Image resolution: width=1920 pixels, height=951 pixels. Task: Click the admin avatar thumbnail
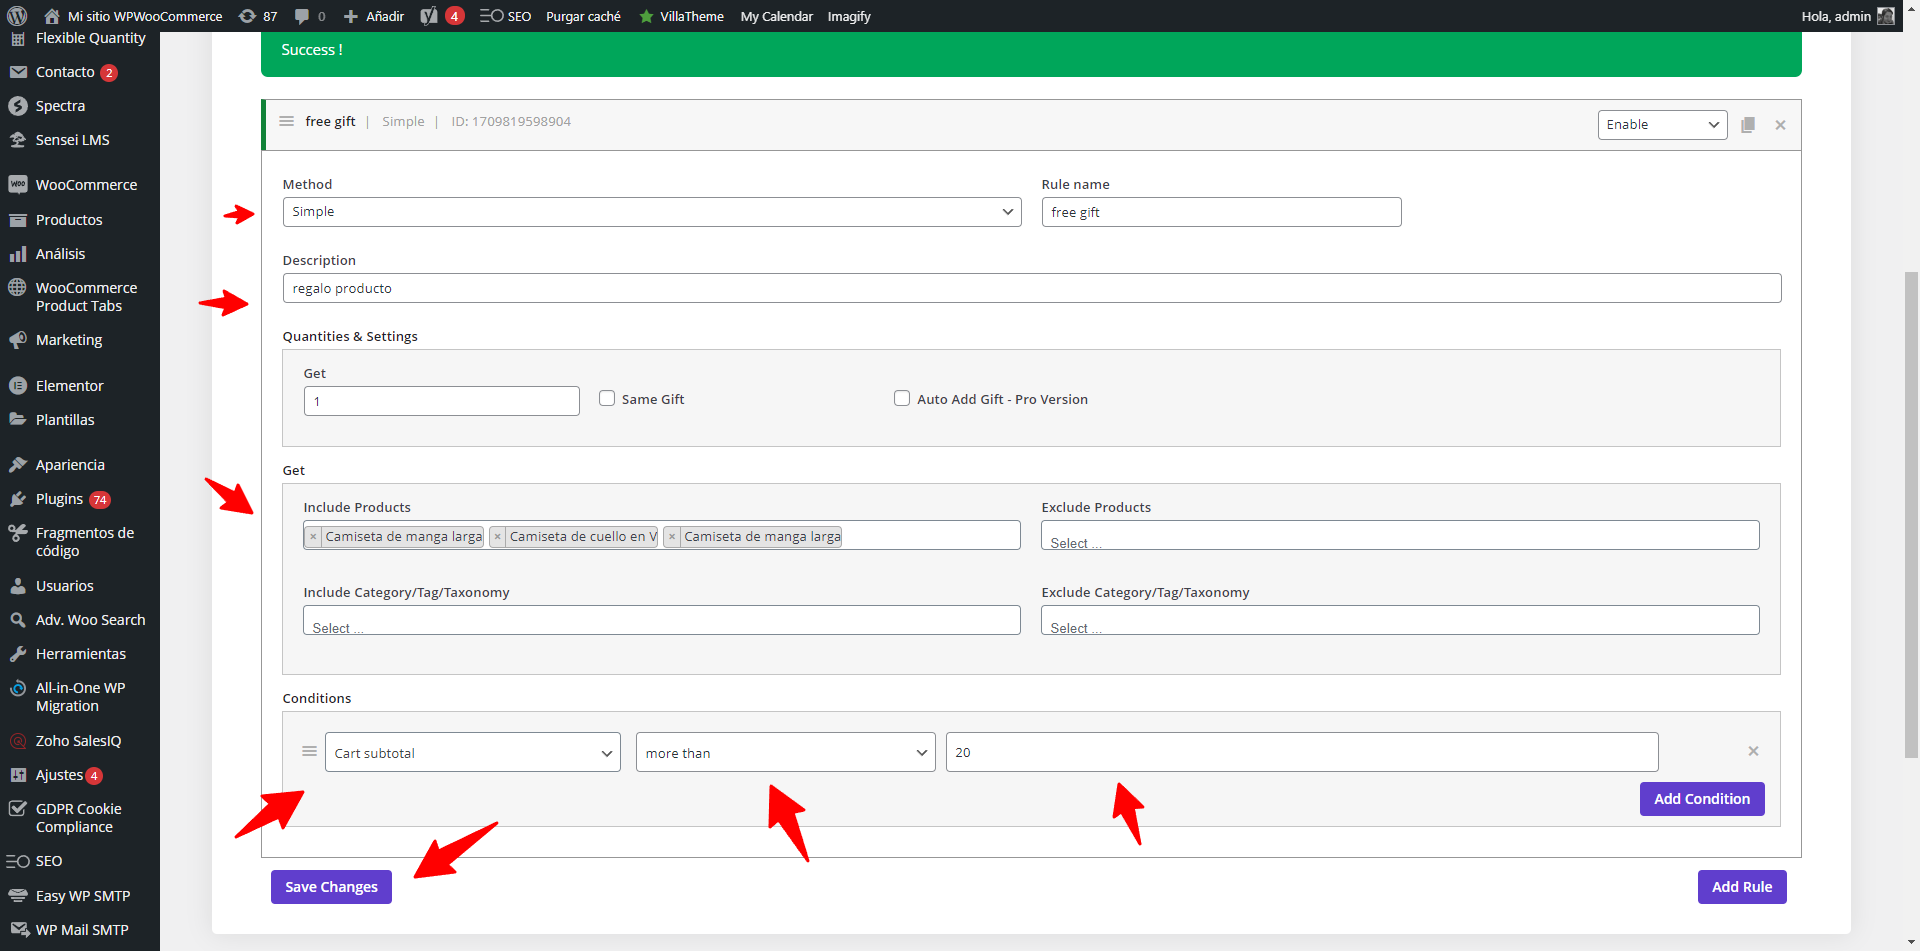1886,16
